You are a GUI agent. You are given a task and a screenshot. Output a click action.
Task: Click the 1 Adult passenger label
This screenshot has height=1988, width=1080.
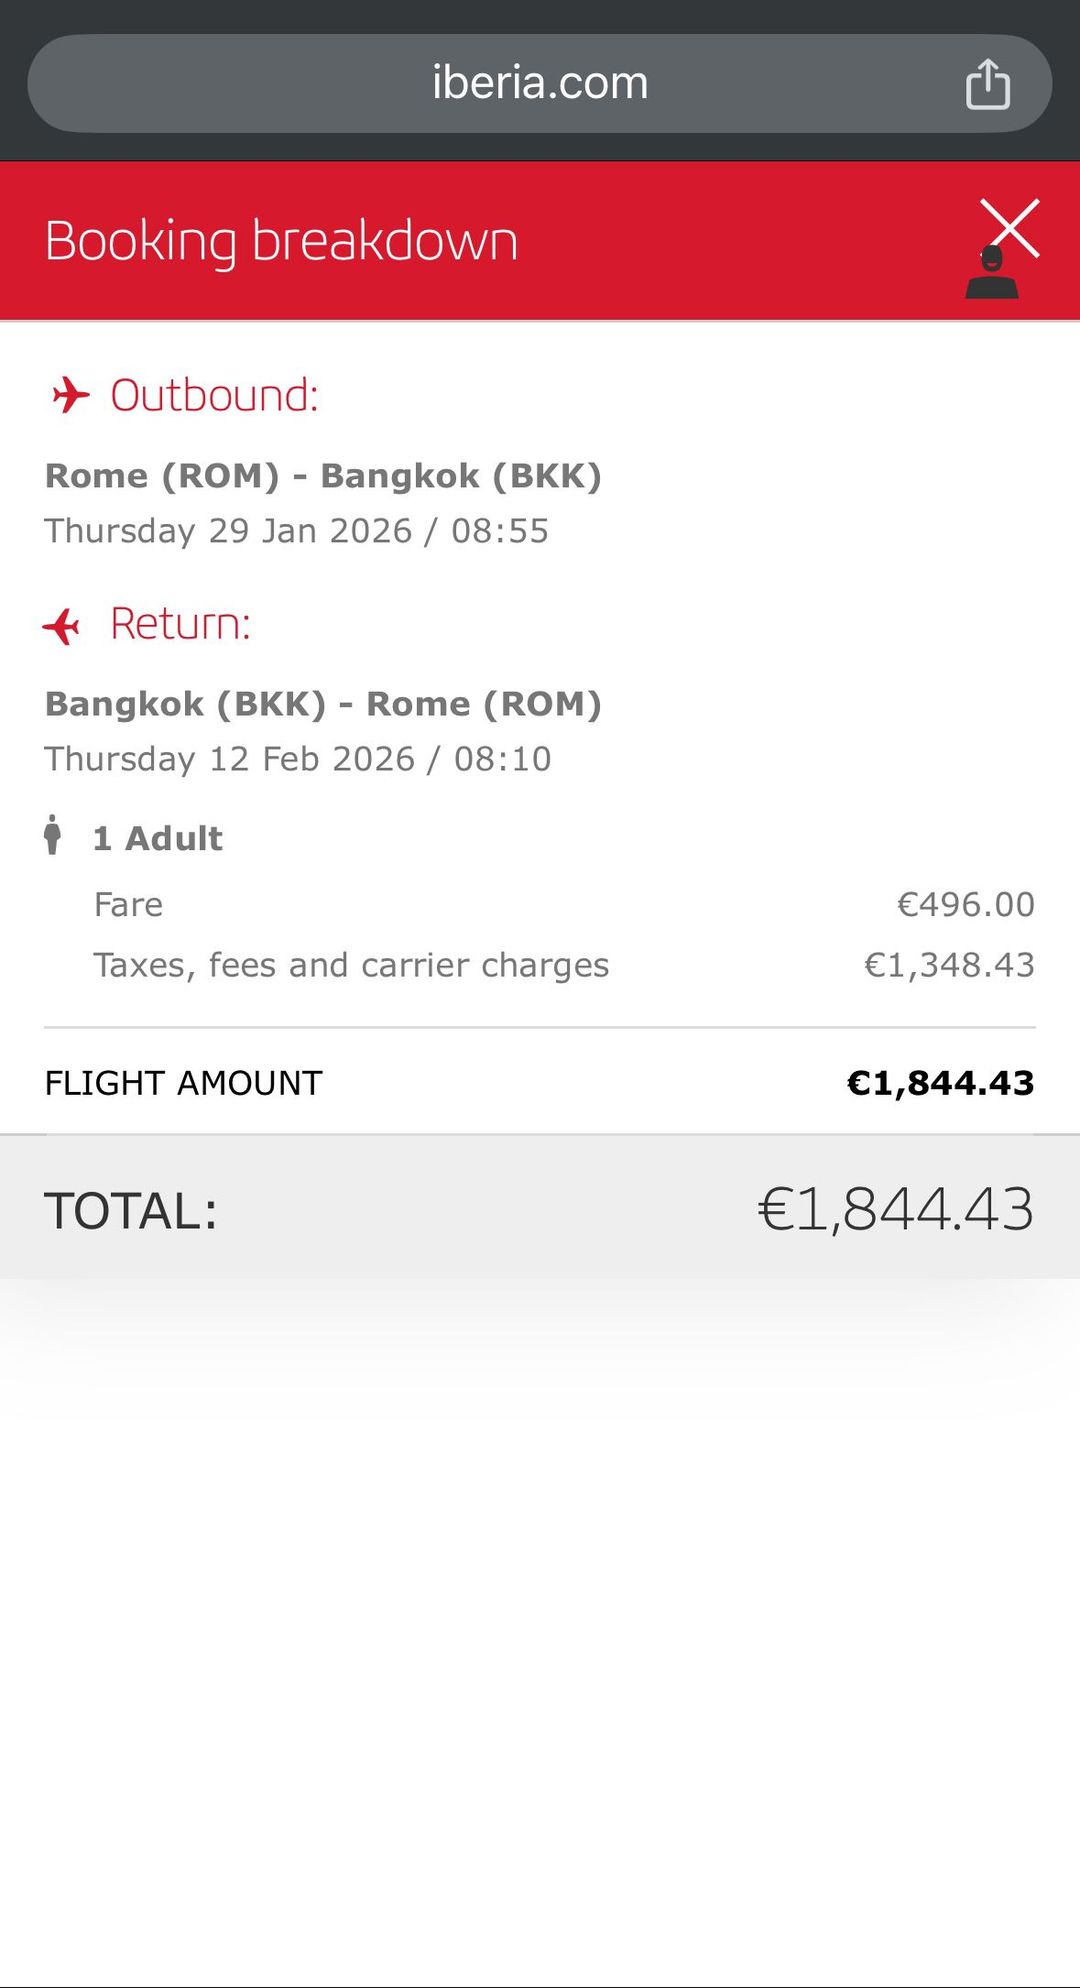(158, 838)
